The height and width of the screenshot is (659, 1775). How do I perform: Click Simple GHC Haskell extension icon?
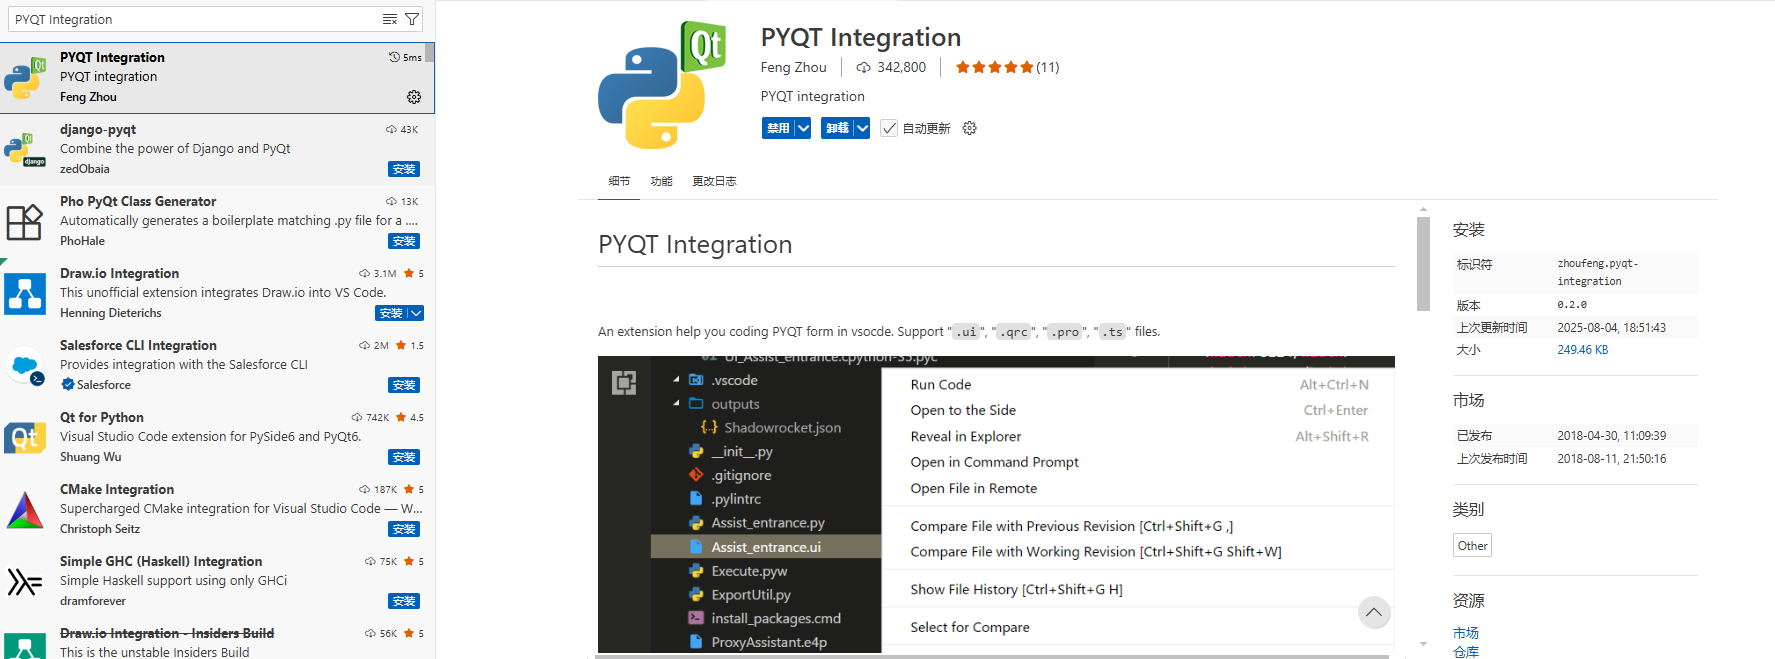(25, 582)
